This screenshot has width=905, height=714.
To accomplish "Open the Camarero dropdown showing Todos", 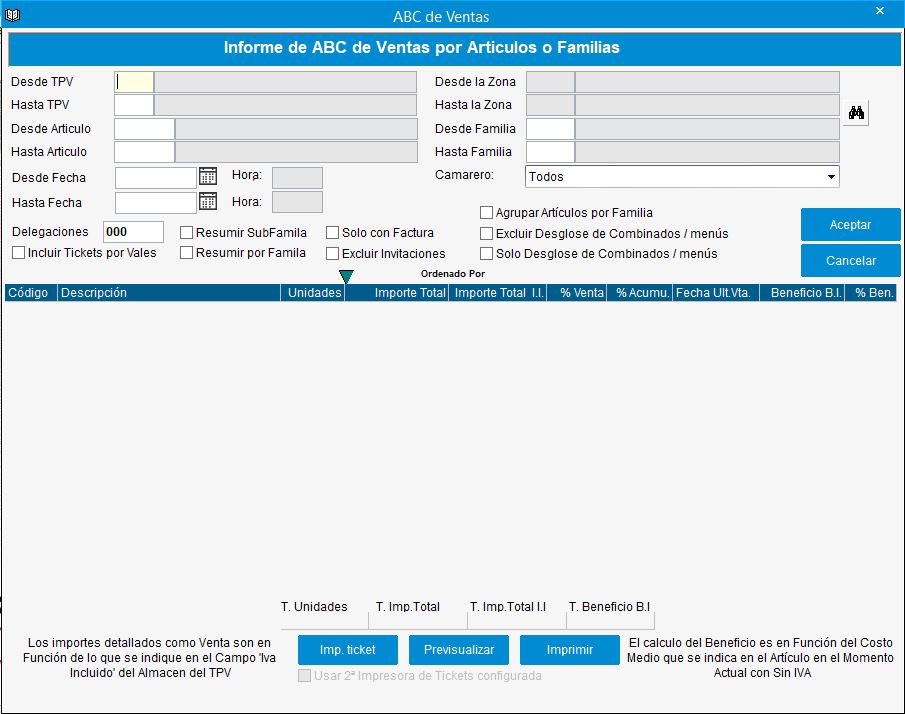I will click(x=830, y=176).
